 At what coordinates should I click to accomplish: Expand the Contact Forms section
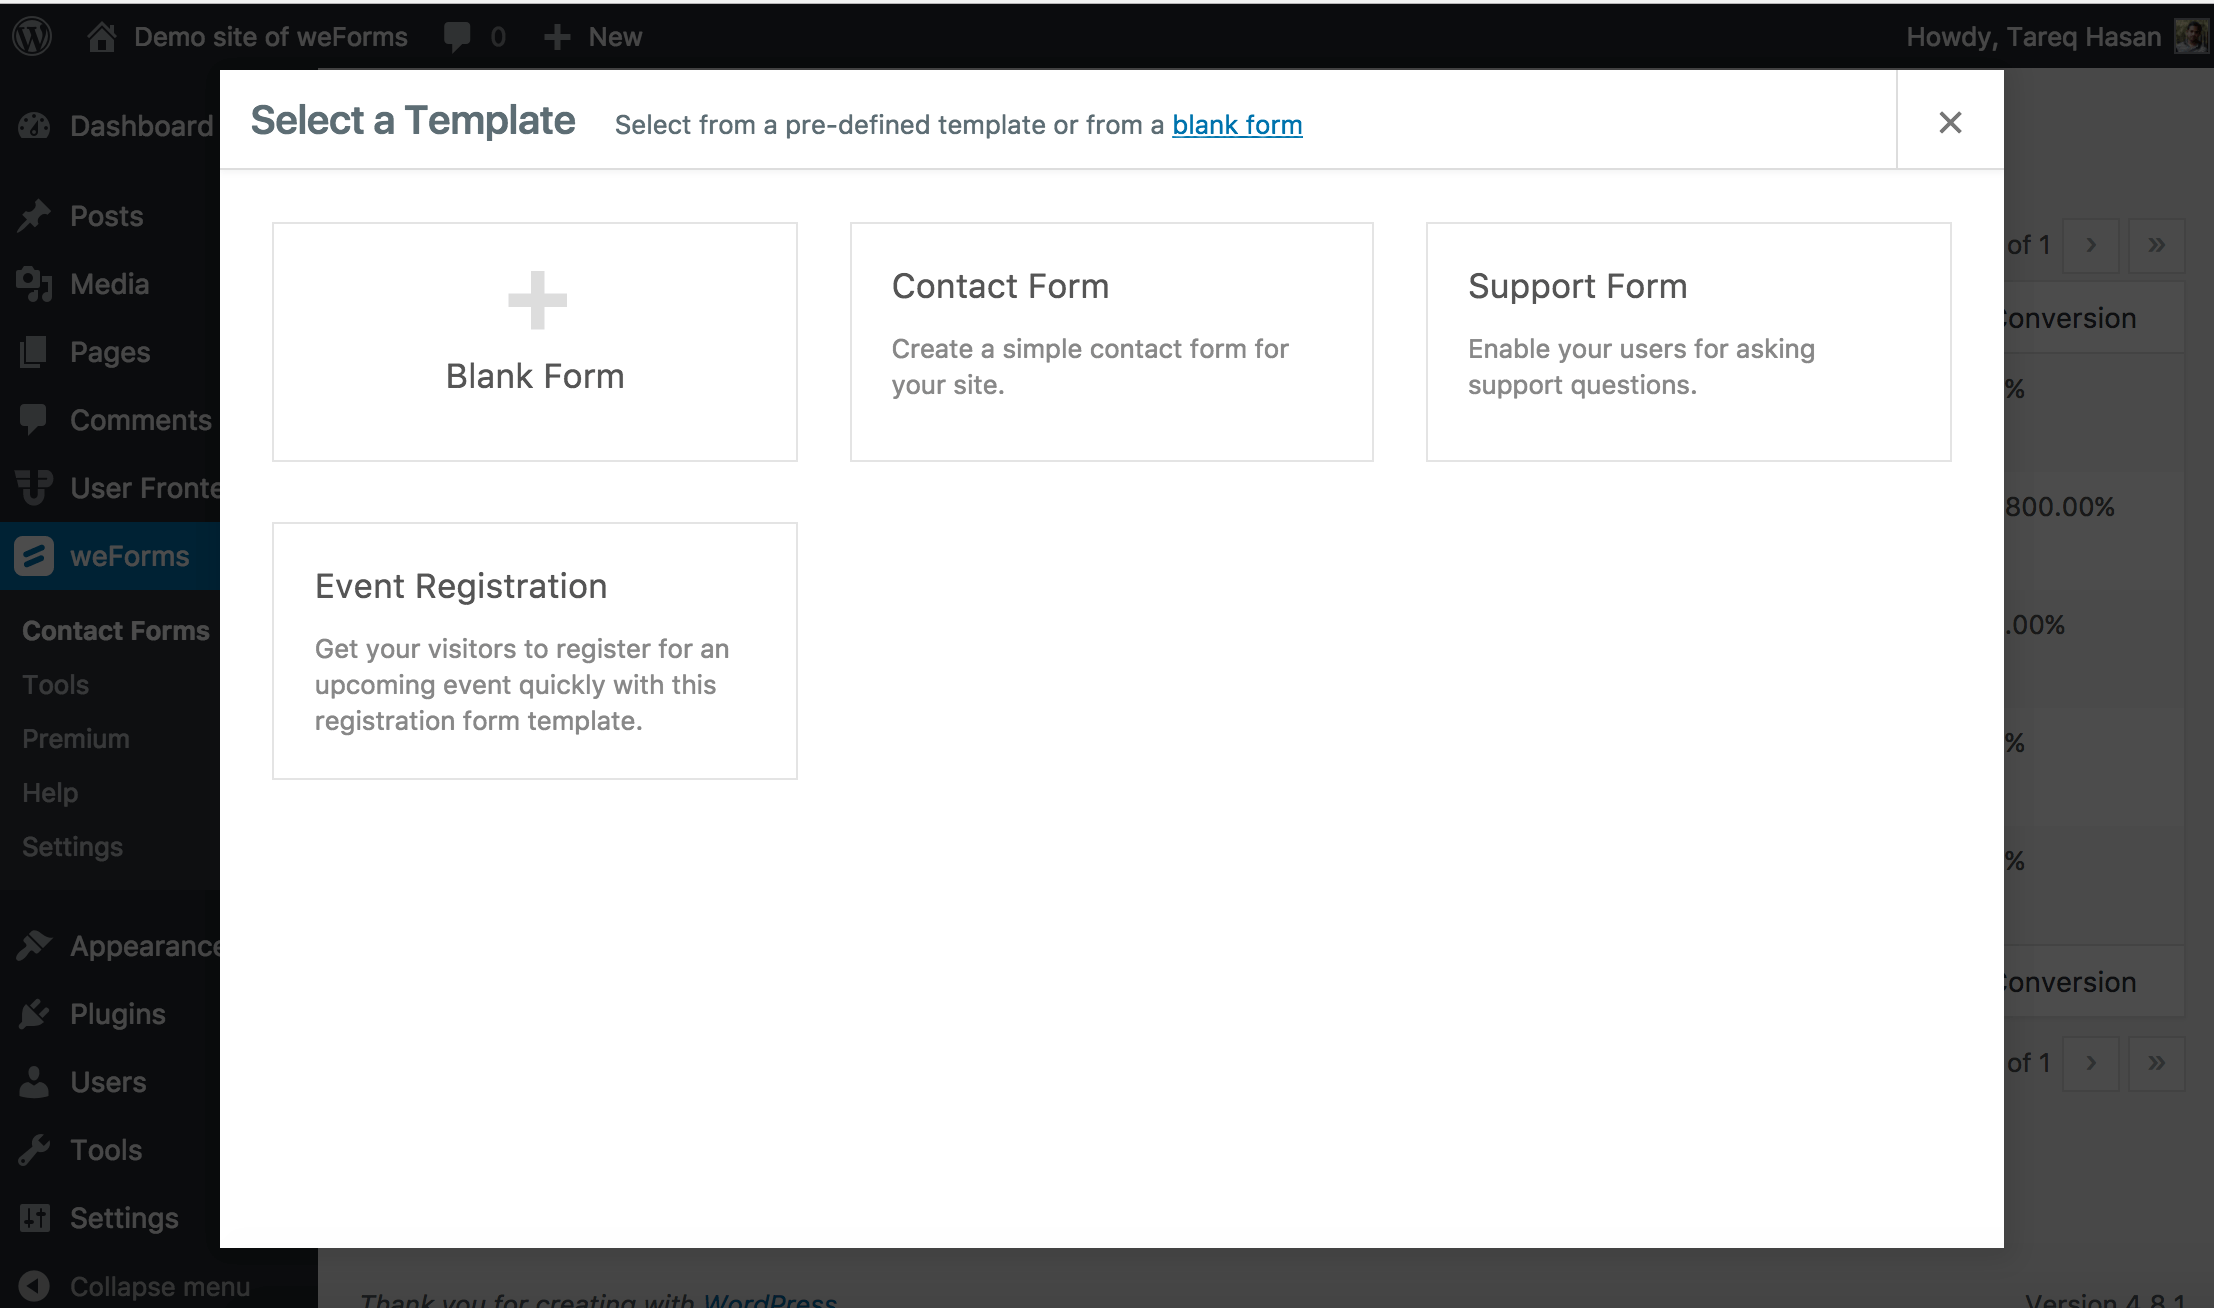pos(115,629)
